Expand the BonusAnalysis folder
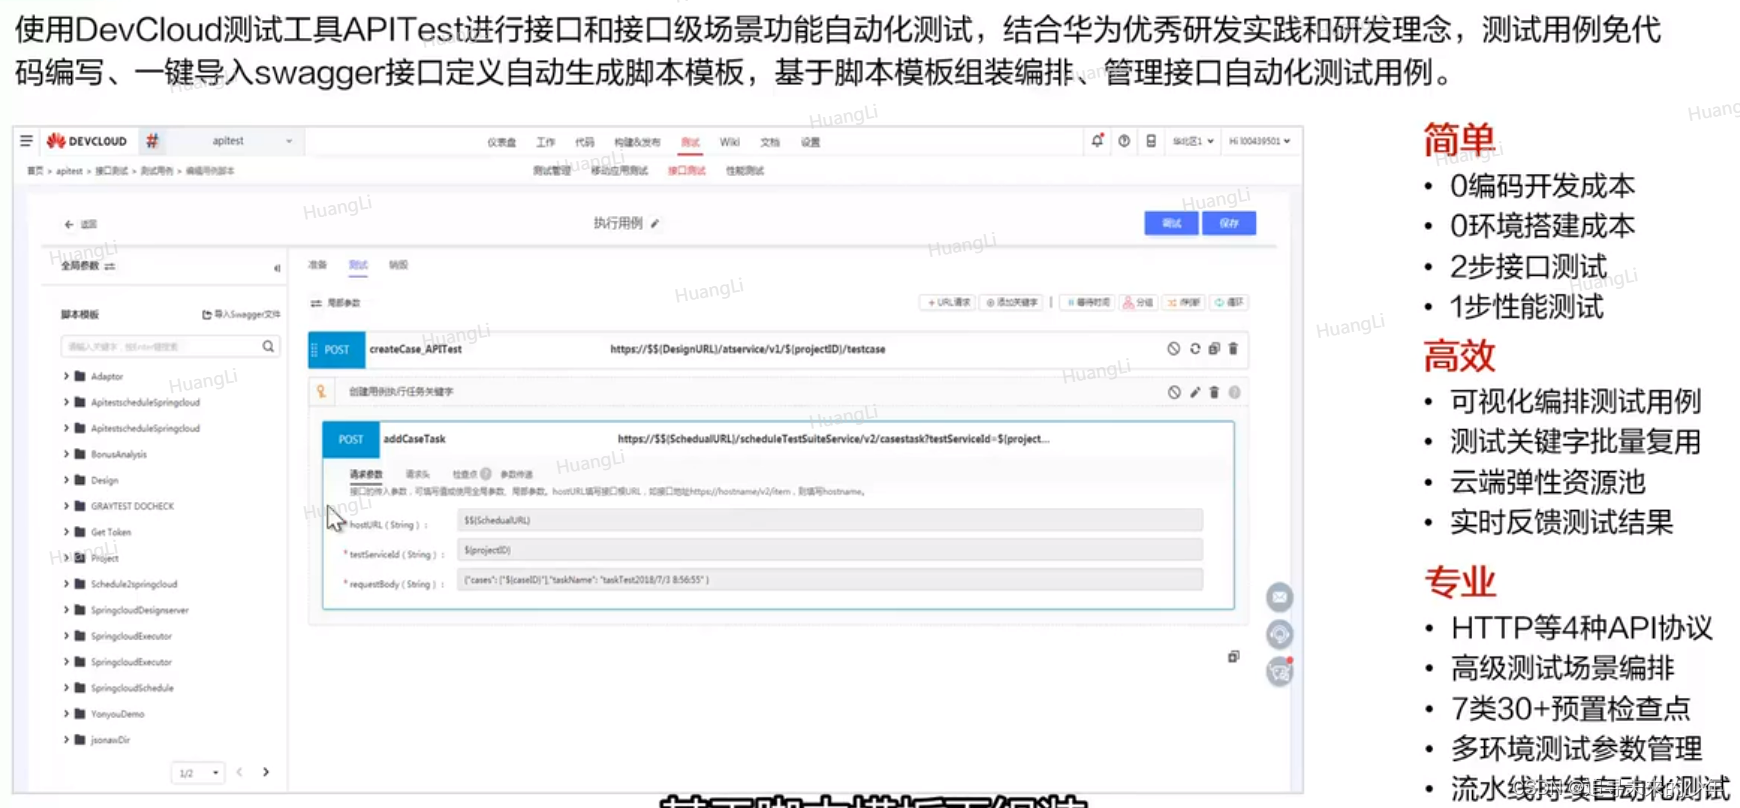The width and height of the screenshot is (1740, 808). point(66,454)
